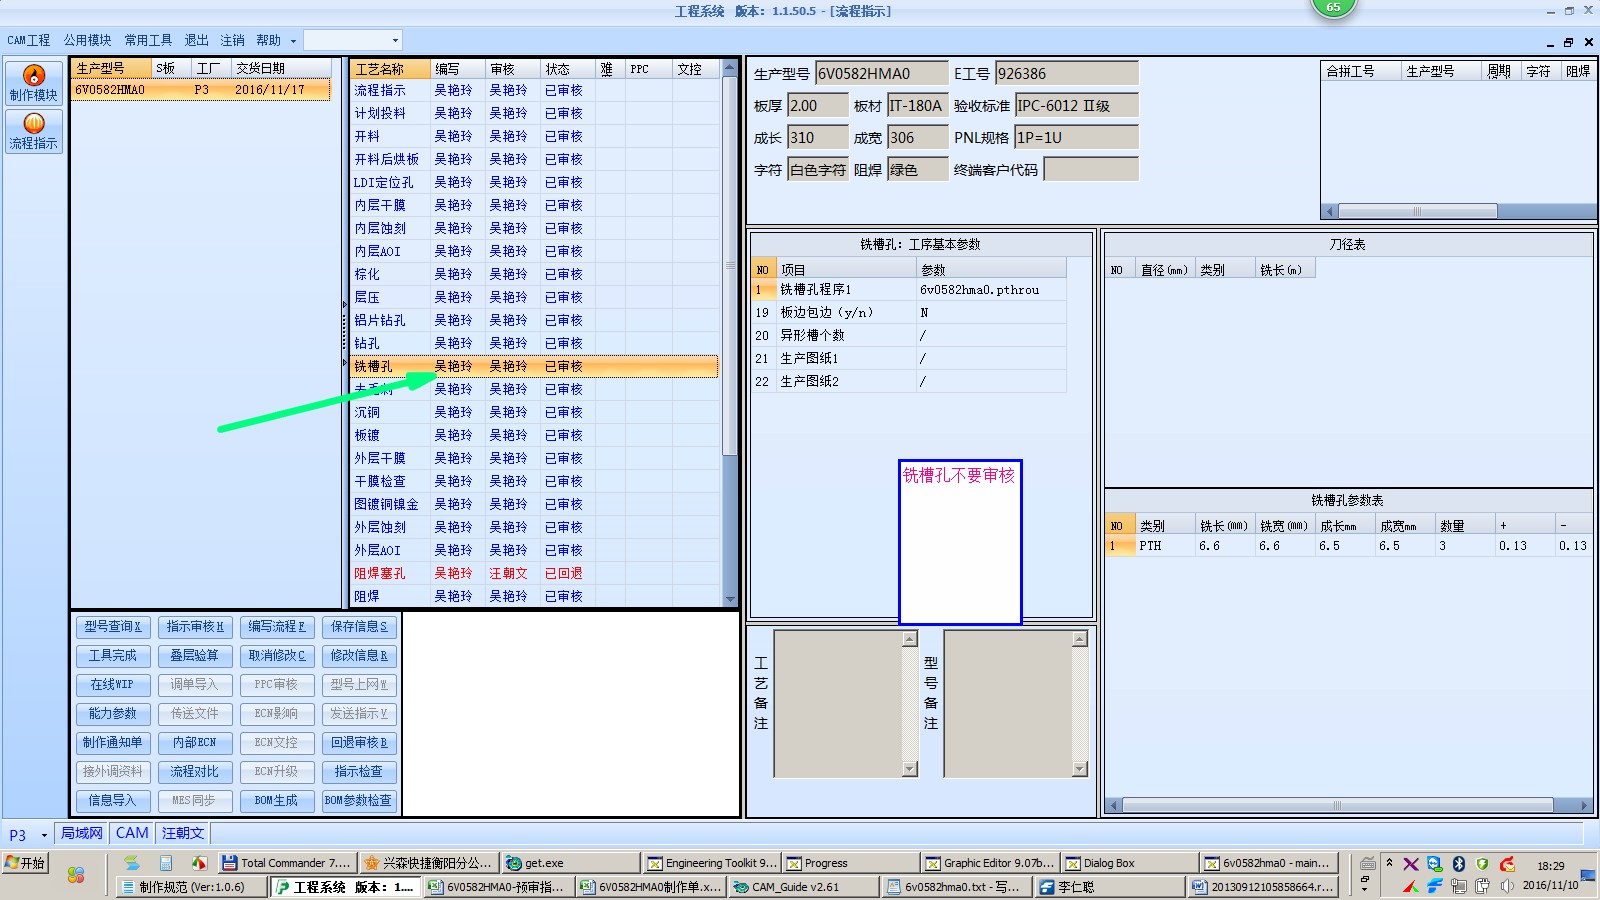Click the 保存信息S button
Screen dimensions: 1600x900
point(359,627)
